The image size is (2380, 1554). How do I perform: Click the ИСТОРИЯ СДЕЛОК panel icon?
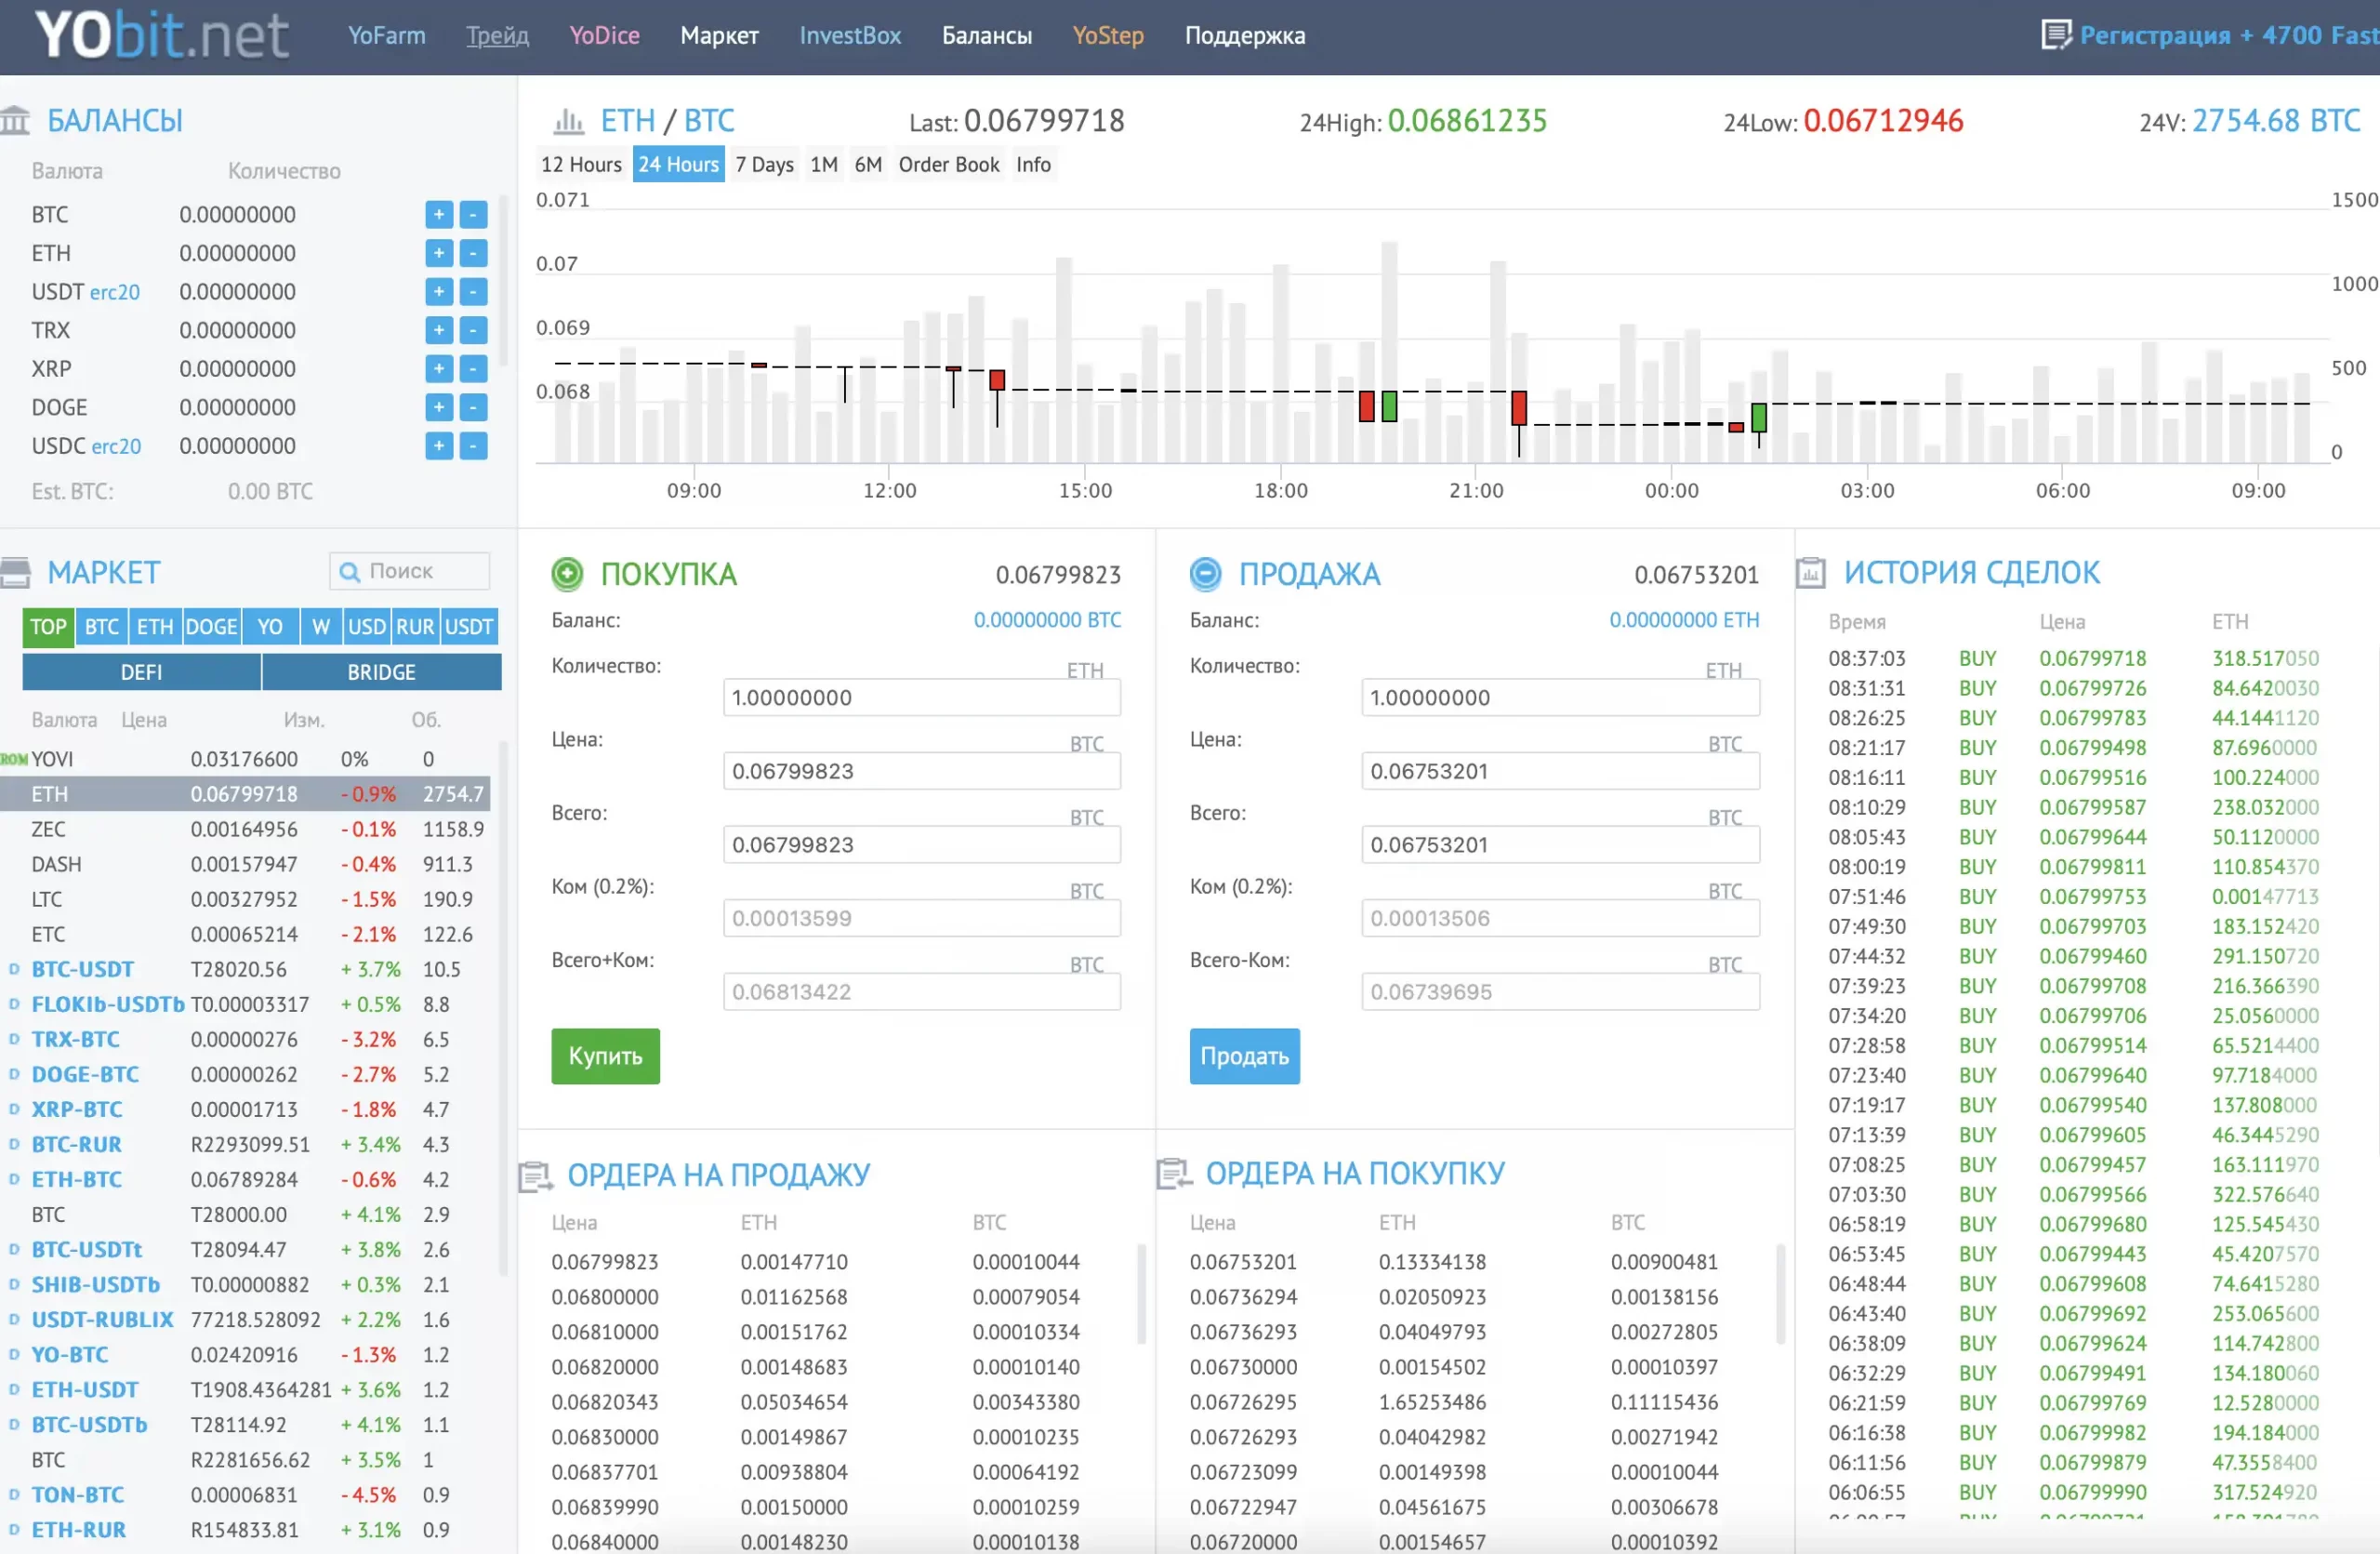pyautogui.click(x=1811, y=572)
